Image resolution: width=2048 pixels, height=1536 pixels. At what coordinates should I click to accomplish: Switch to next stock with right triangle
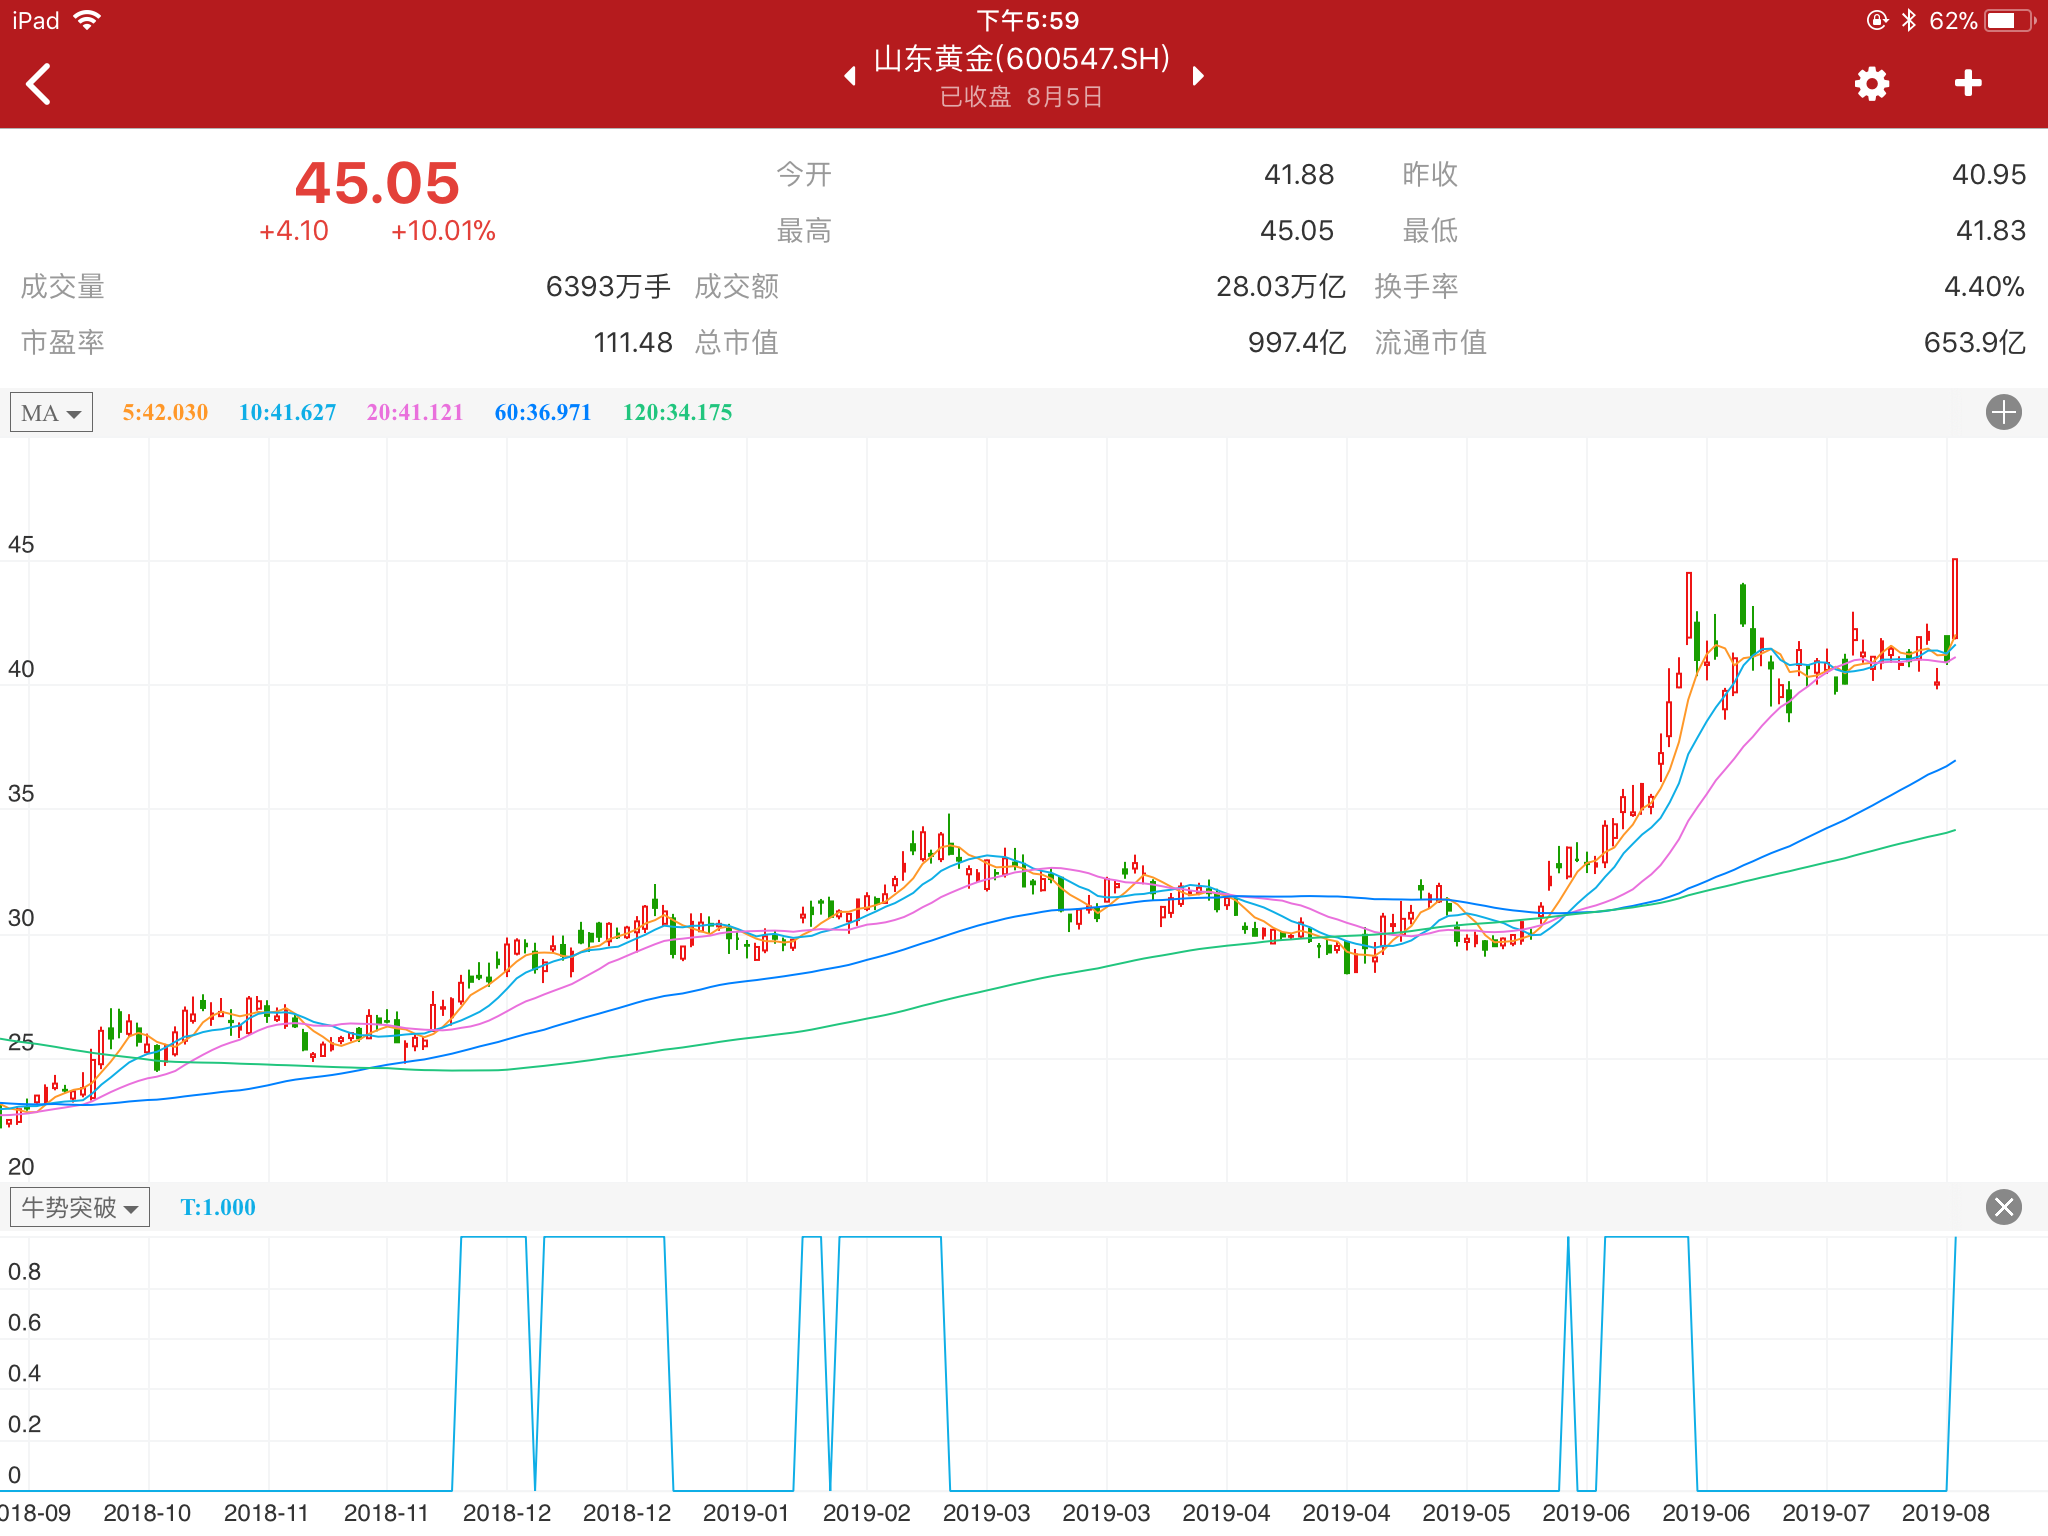[x=1198, y=76]
